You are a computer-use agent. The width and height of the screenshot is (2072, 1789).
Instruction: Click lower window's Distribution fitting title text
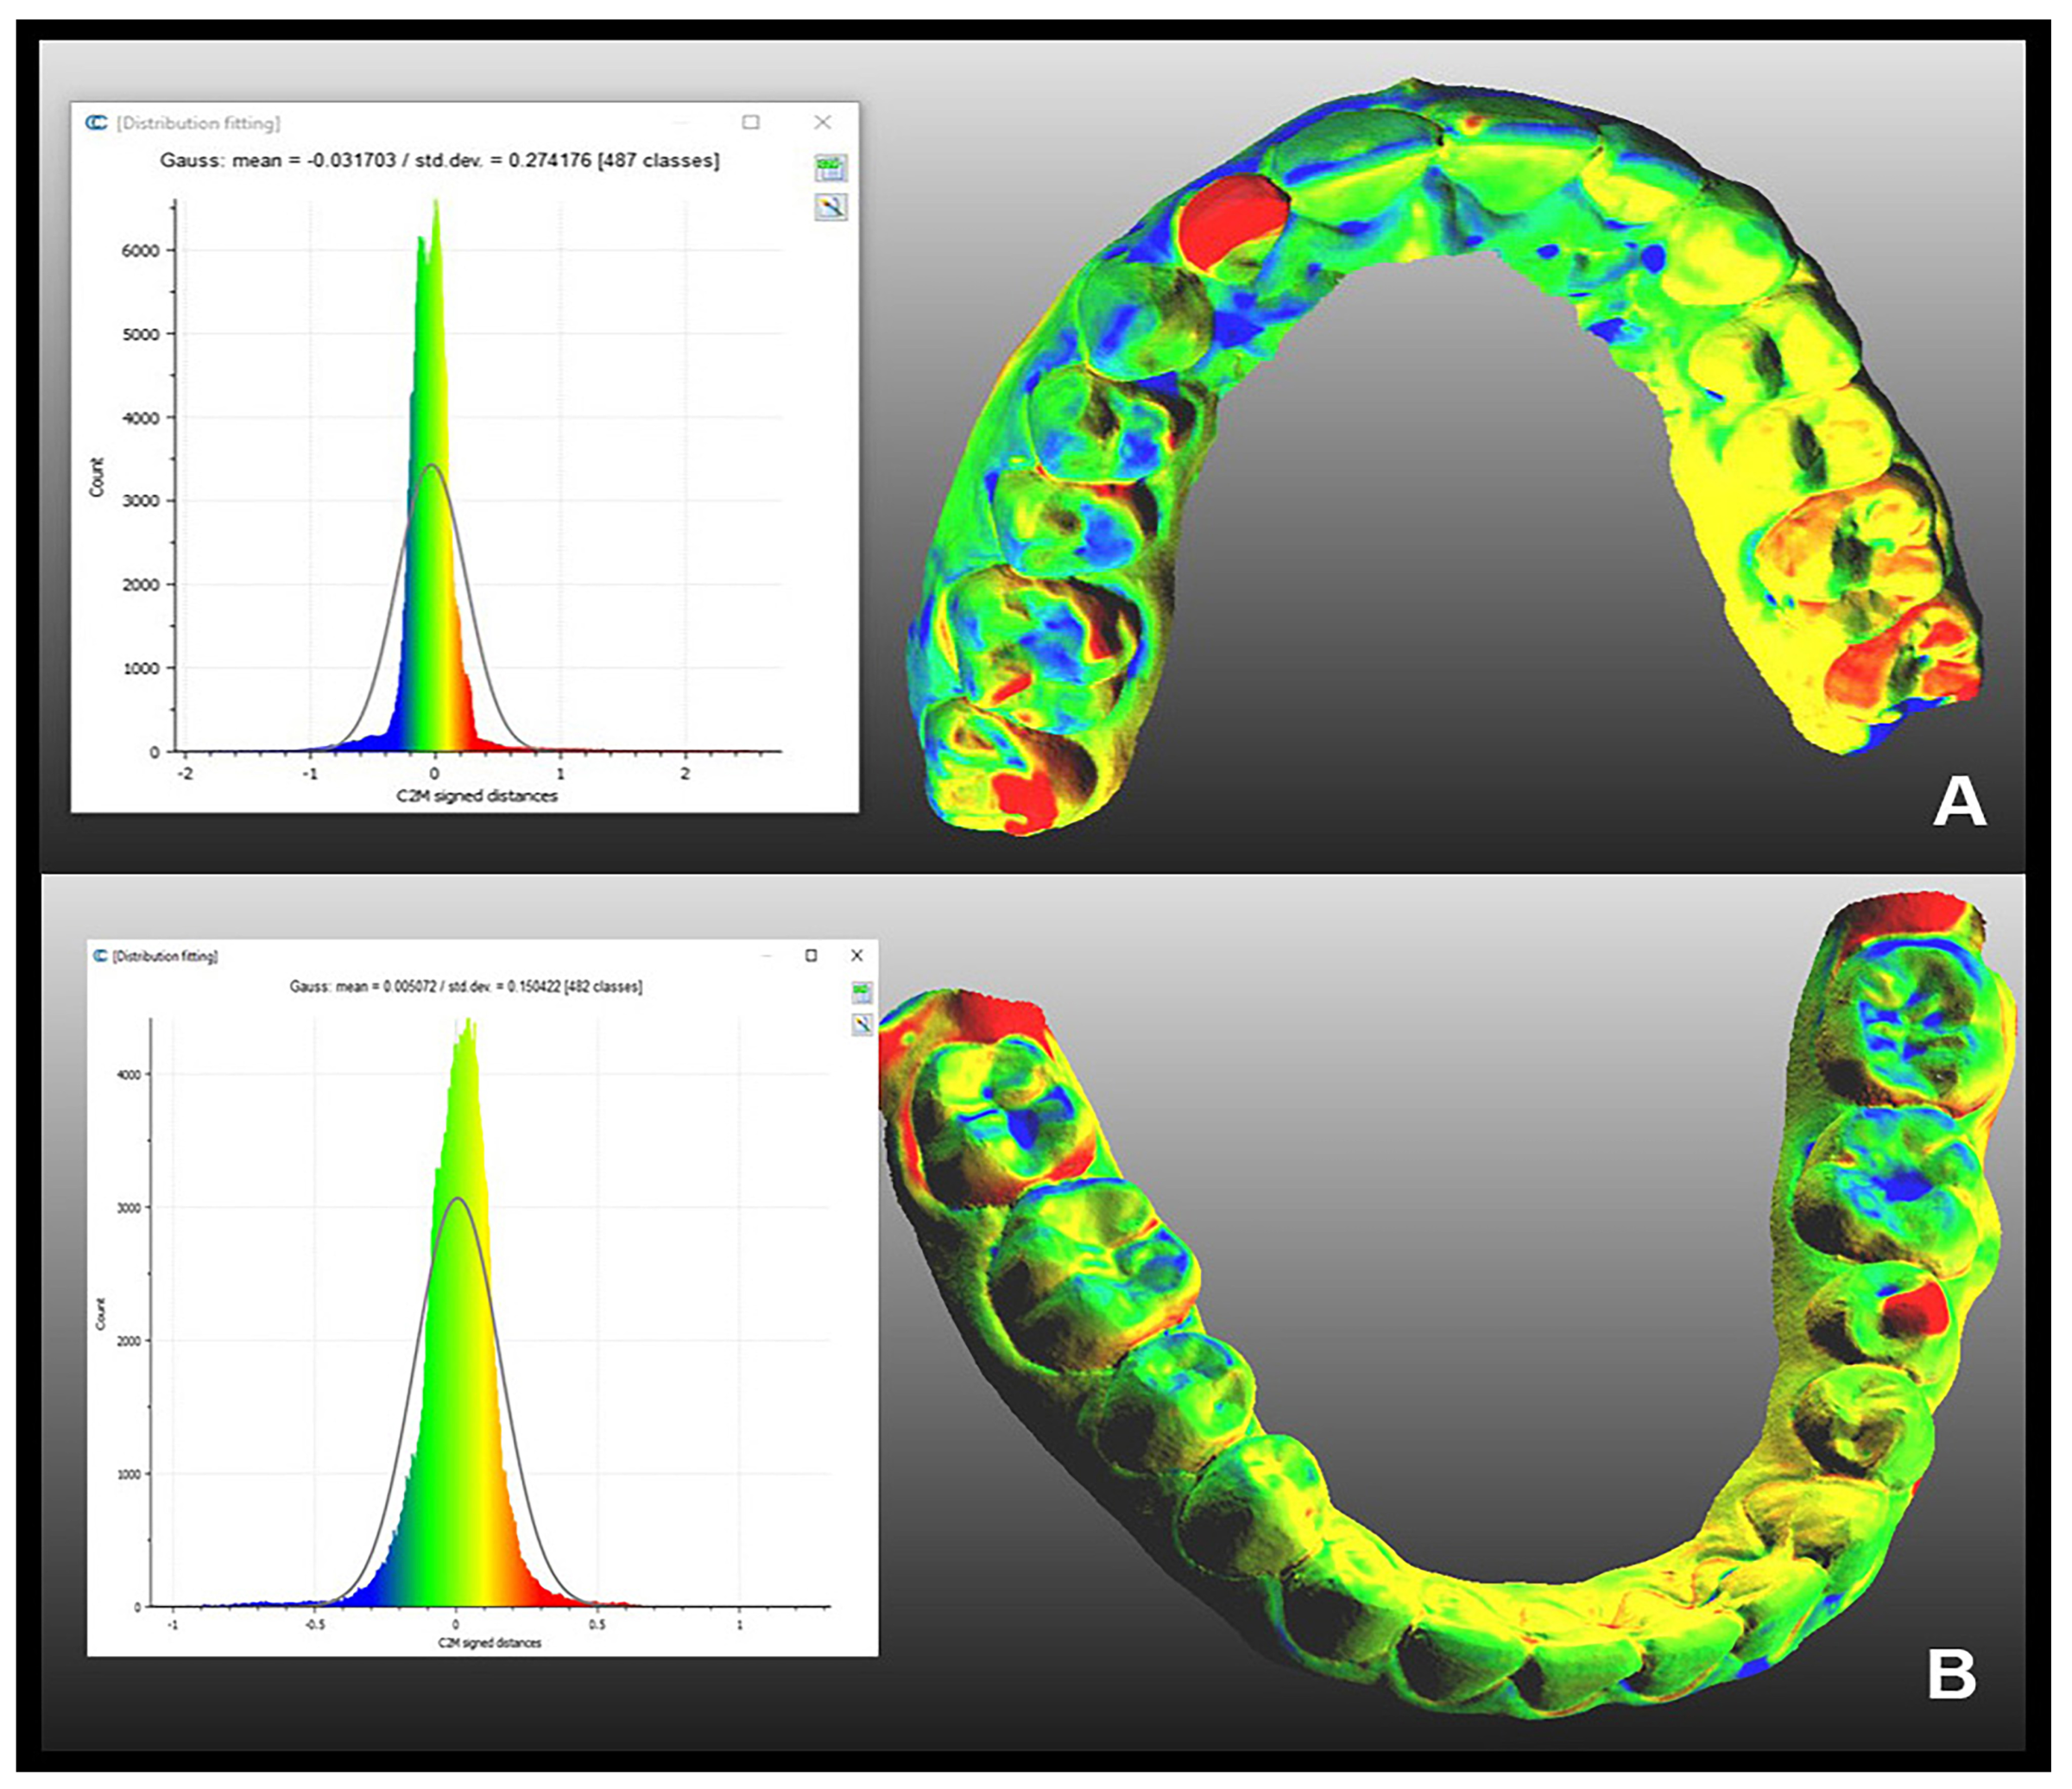(165, 956)
